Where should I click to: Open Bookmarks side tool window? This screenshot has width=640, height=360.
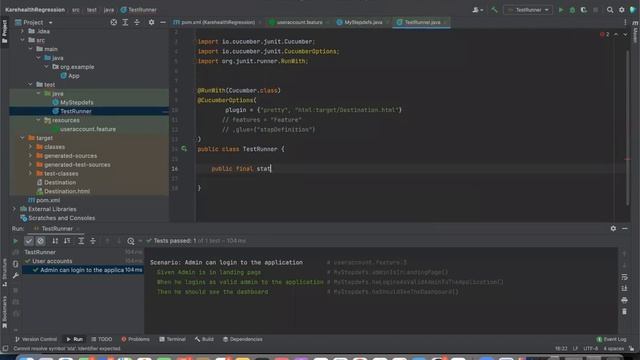(4, 312)
